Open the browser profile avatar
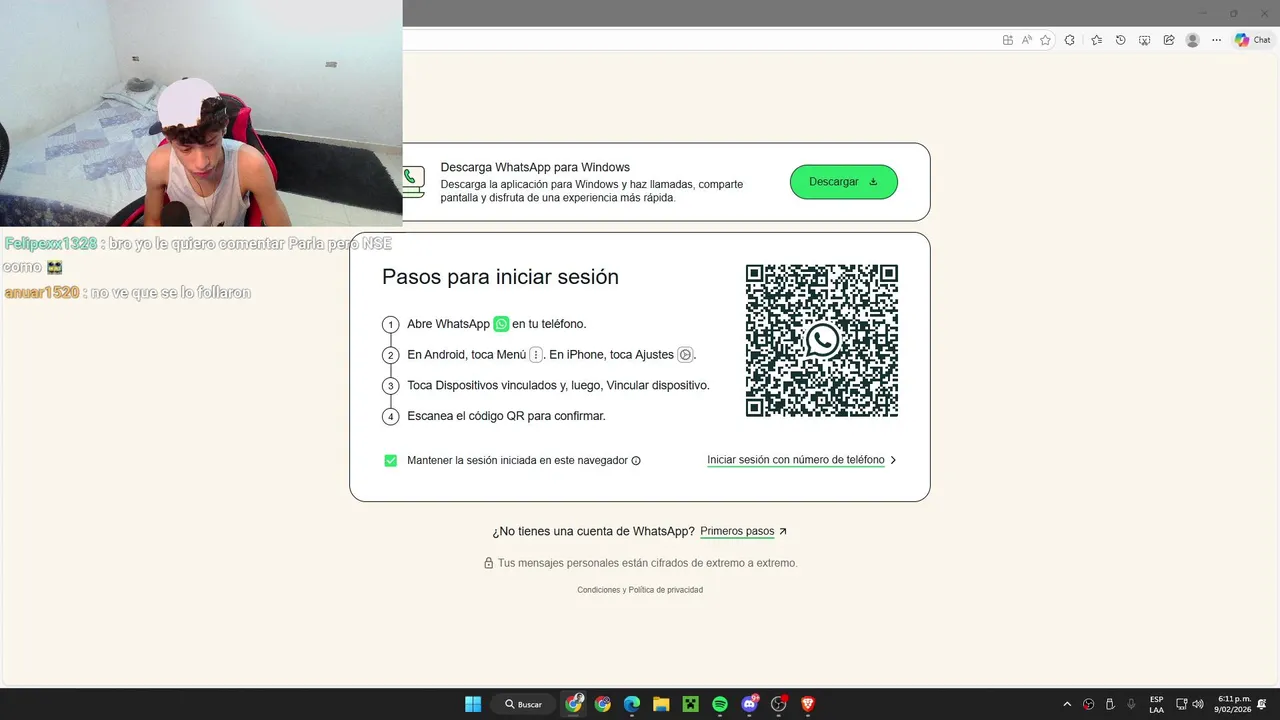This screenshot has height=720, width=1280. 1192,40
